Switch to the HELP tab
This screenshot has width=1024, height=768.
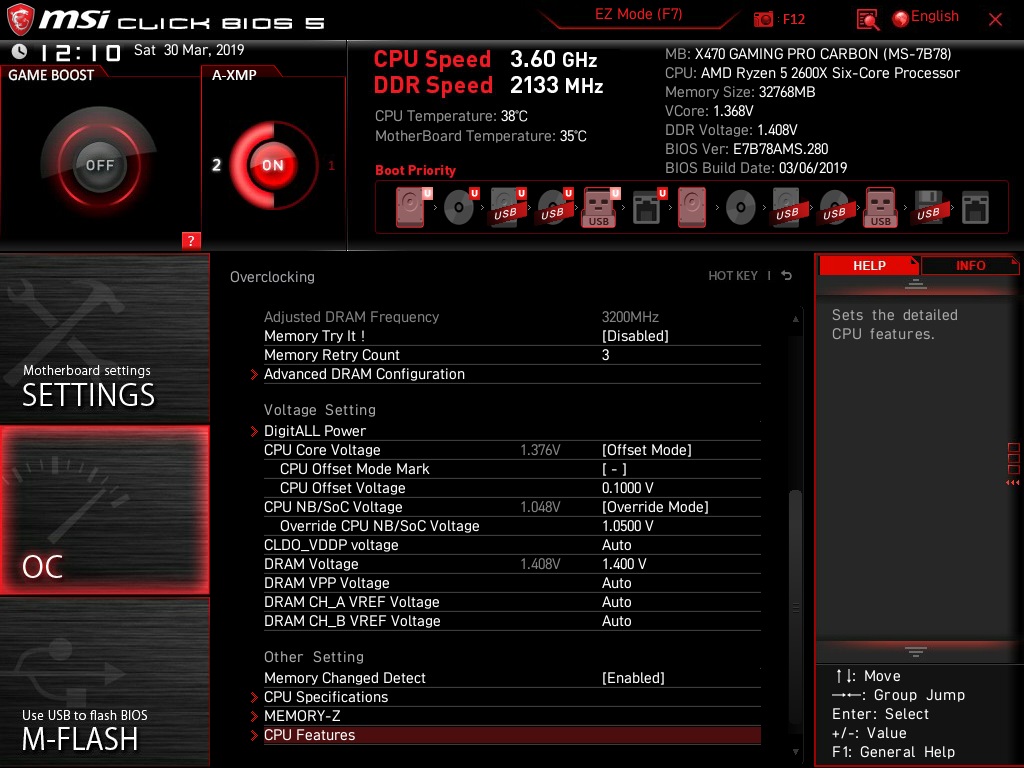coord(869,265)
